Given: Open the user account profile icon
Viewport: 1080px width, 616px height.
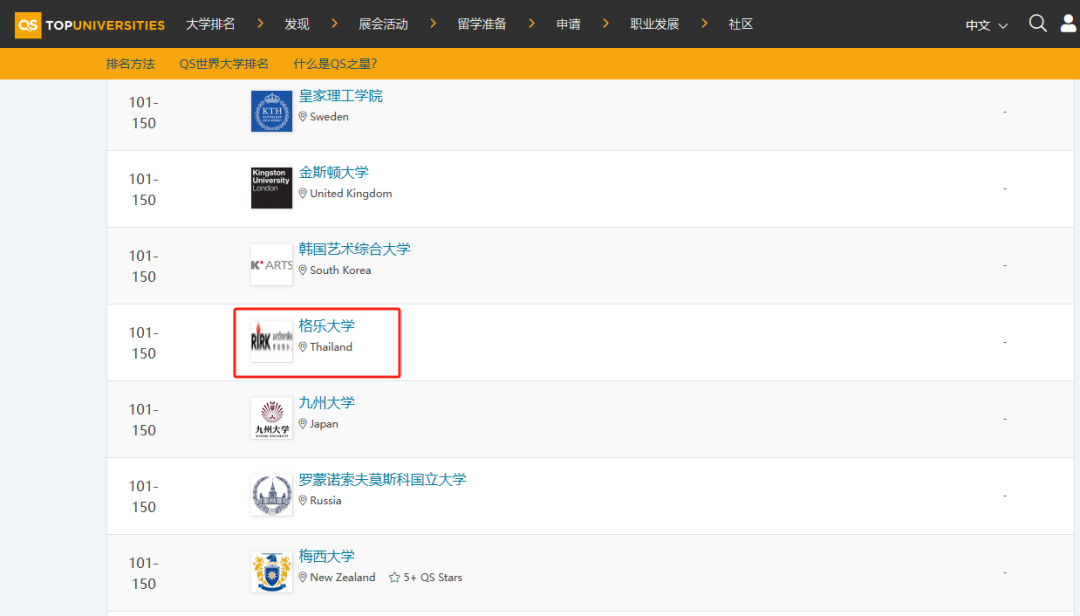Looking at the screenshot, I should point(1069,24).
